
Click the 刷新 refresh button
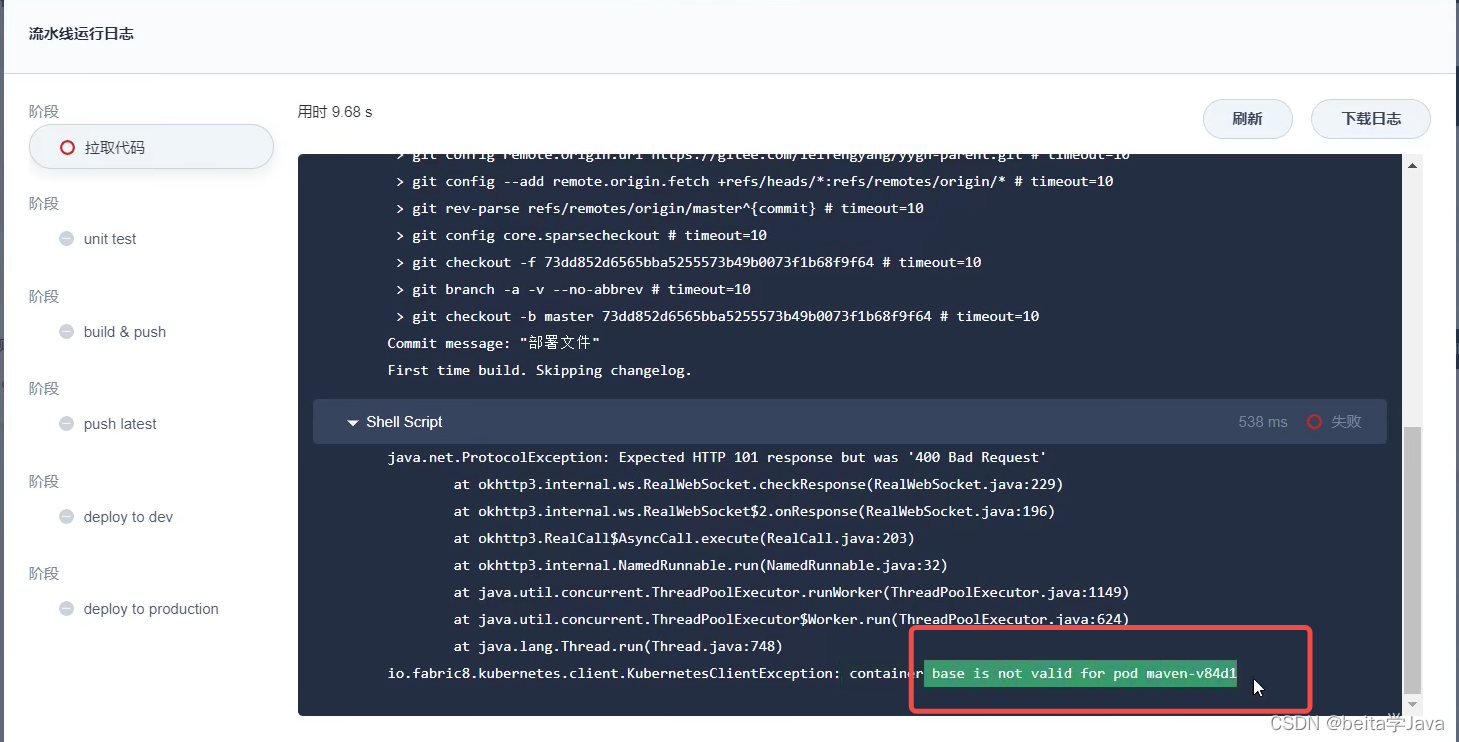click(1247, 119)
